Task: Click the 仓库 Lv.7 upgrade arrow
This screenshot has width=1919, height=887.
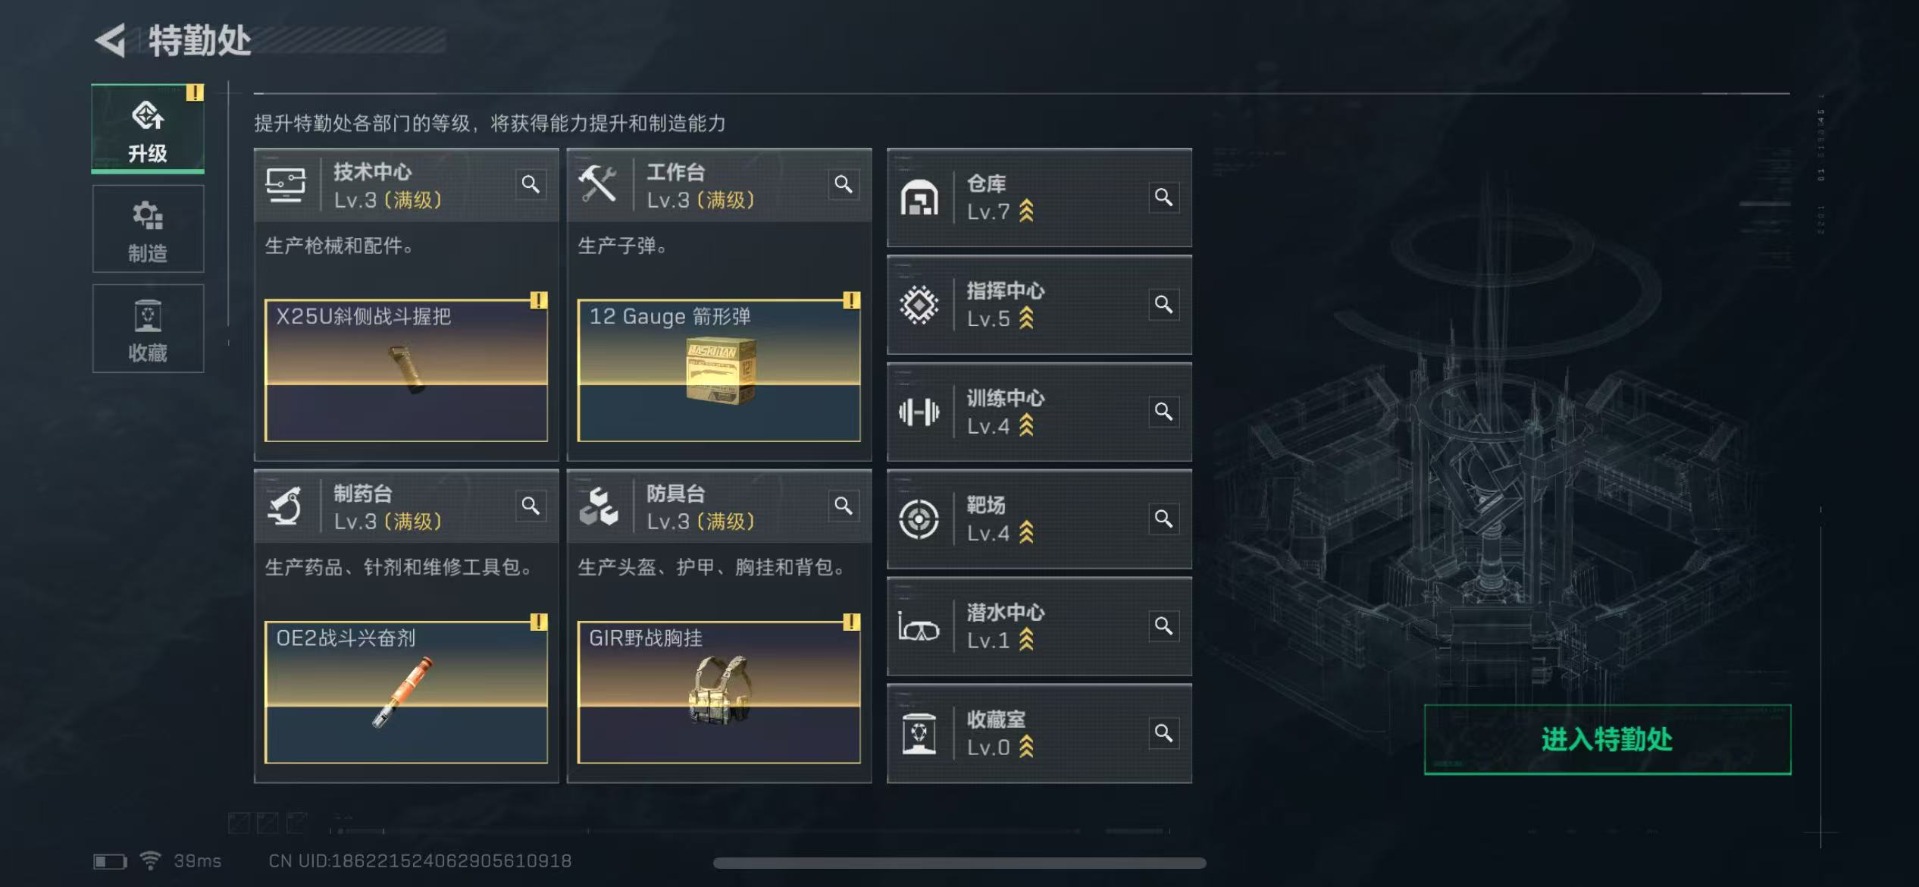Action: tap(1026, 211)
